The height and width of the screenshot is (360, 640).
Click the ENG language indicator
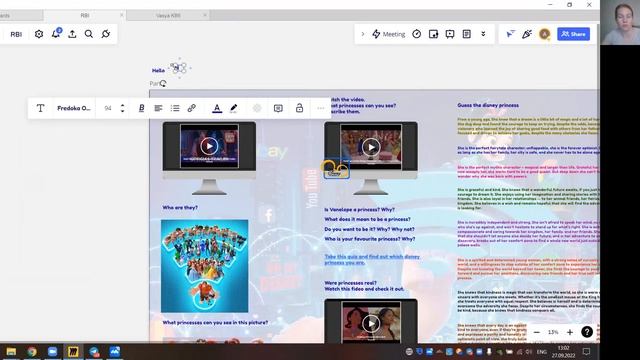[541, 352]
